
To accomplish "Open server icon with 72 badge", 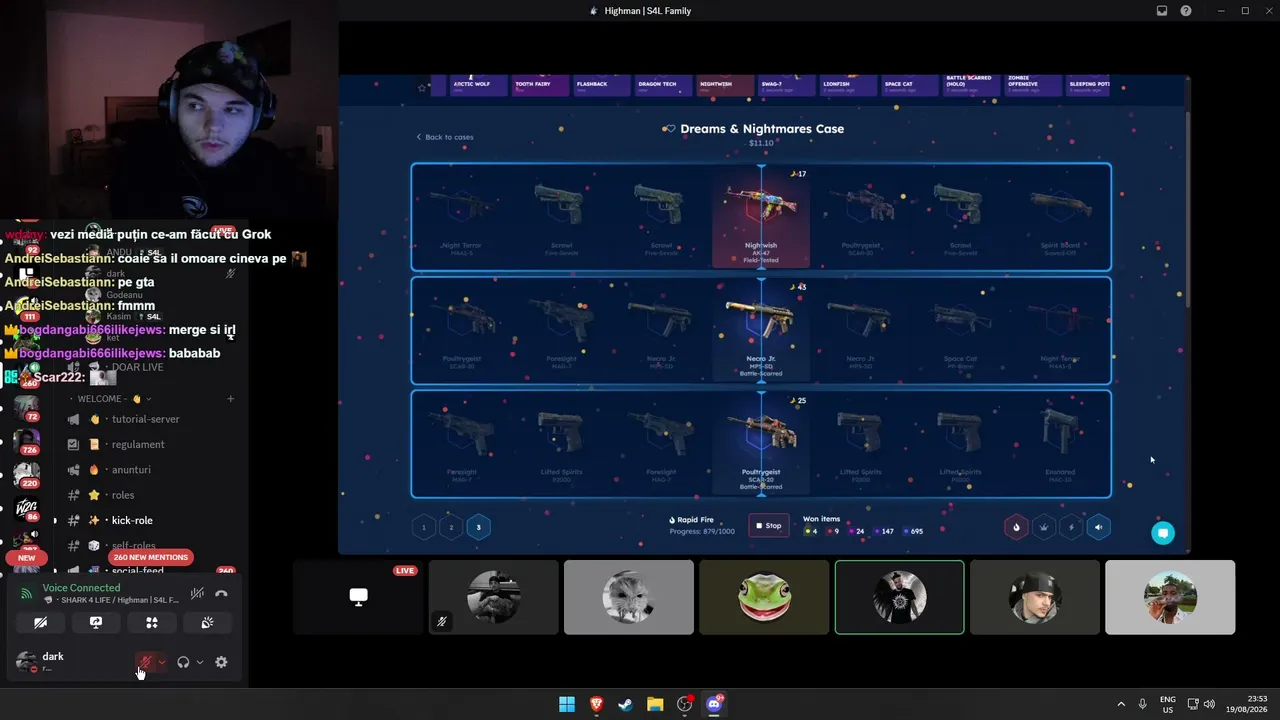I will click(x=26, y=407).
